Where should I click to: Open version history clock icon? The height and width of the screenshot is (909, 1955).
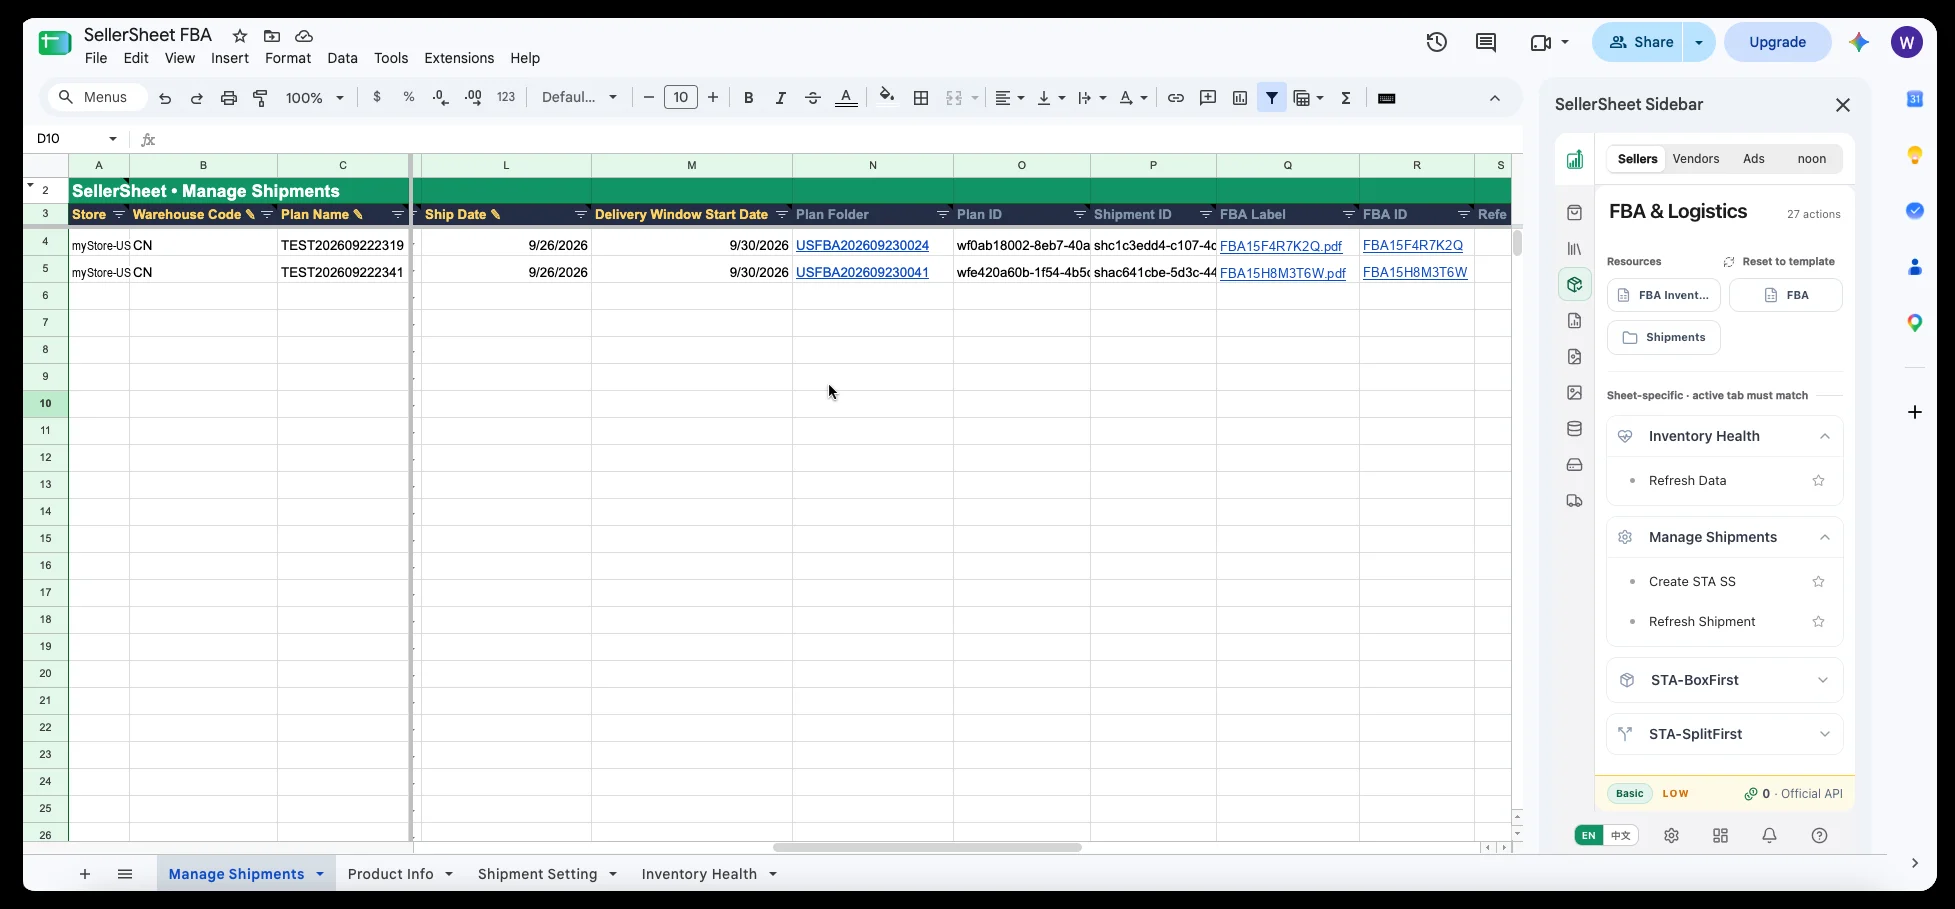(x=1437, y=42)
